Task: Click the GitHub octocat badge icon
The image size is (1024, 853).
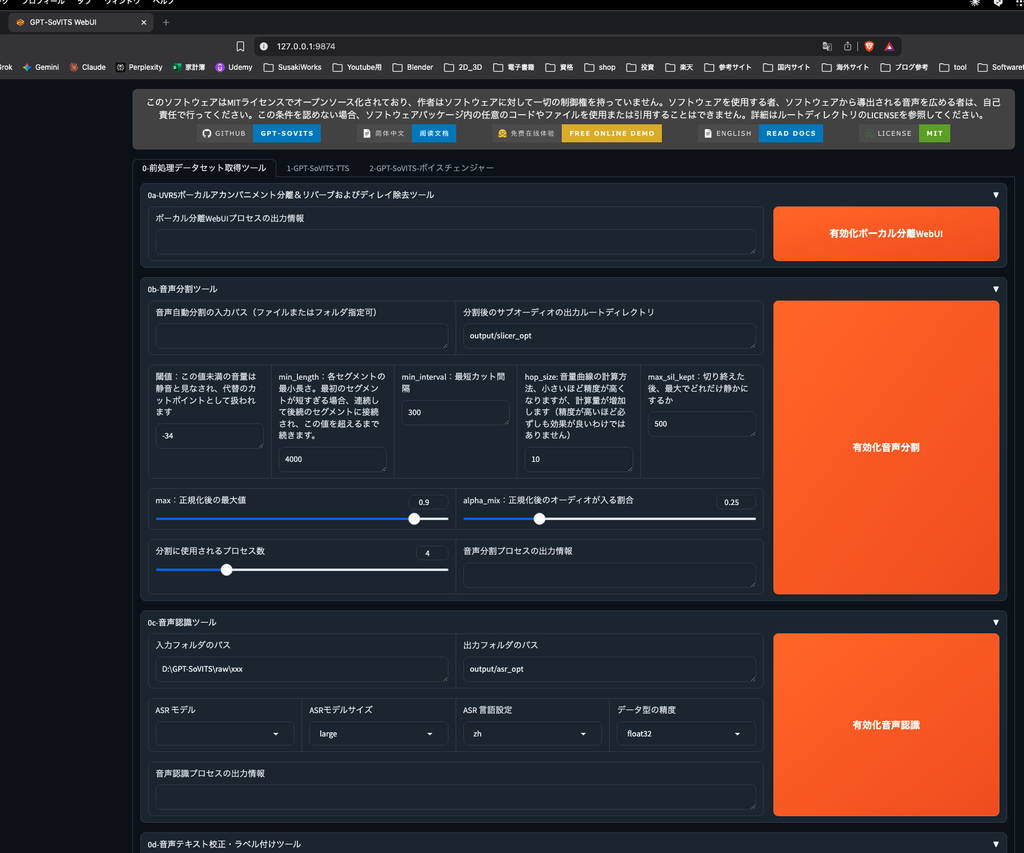Action: 207,133
